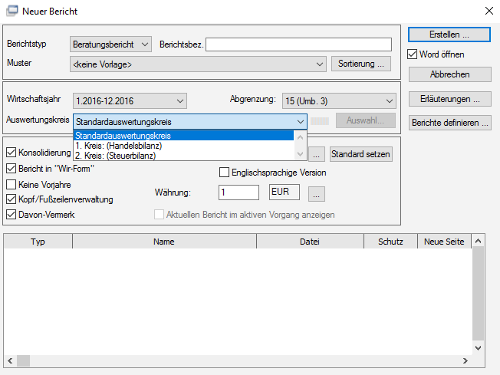Click Berichte definieren button
500x375 pixels.
click(450, 123)
